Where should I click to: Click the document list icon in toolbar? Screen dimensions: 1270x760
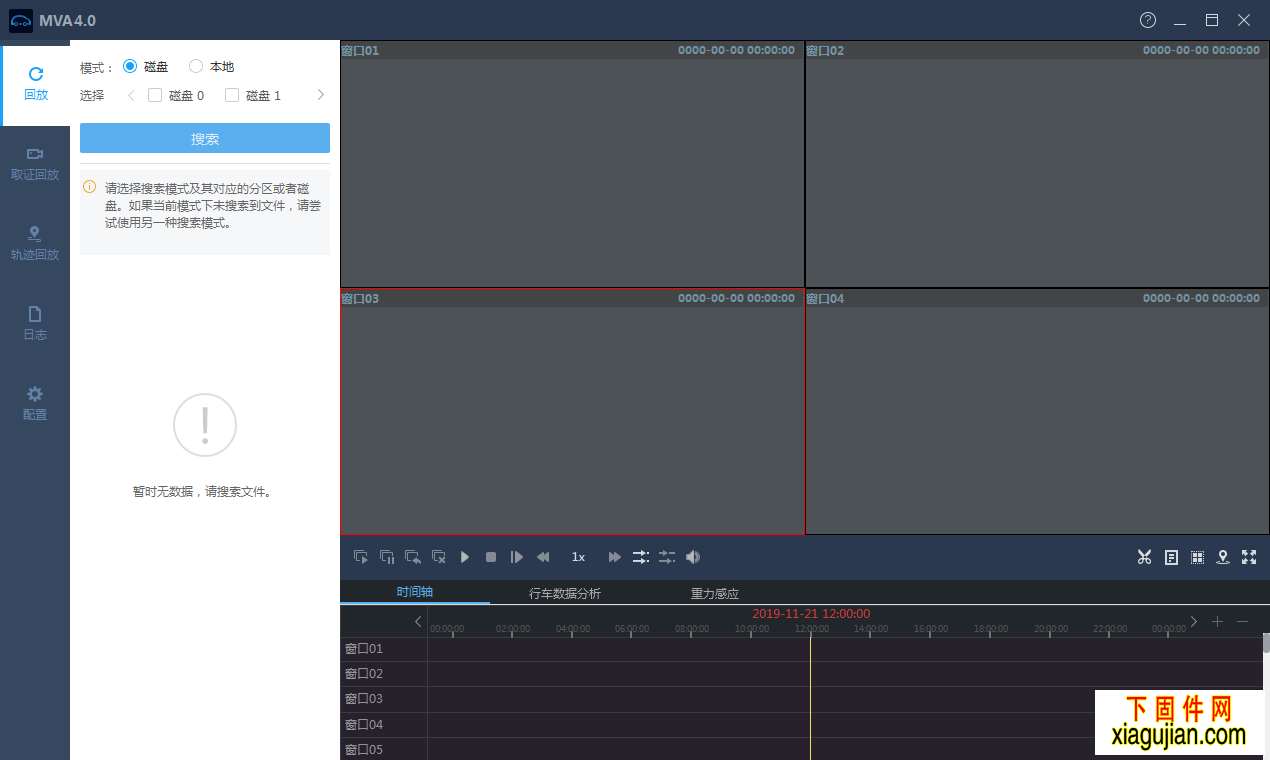[x=1171, y=557]
